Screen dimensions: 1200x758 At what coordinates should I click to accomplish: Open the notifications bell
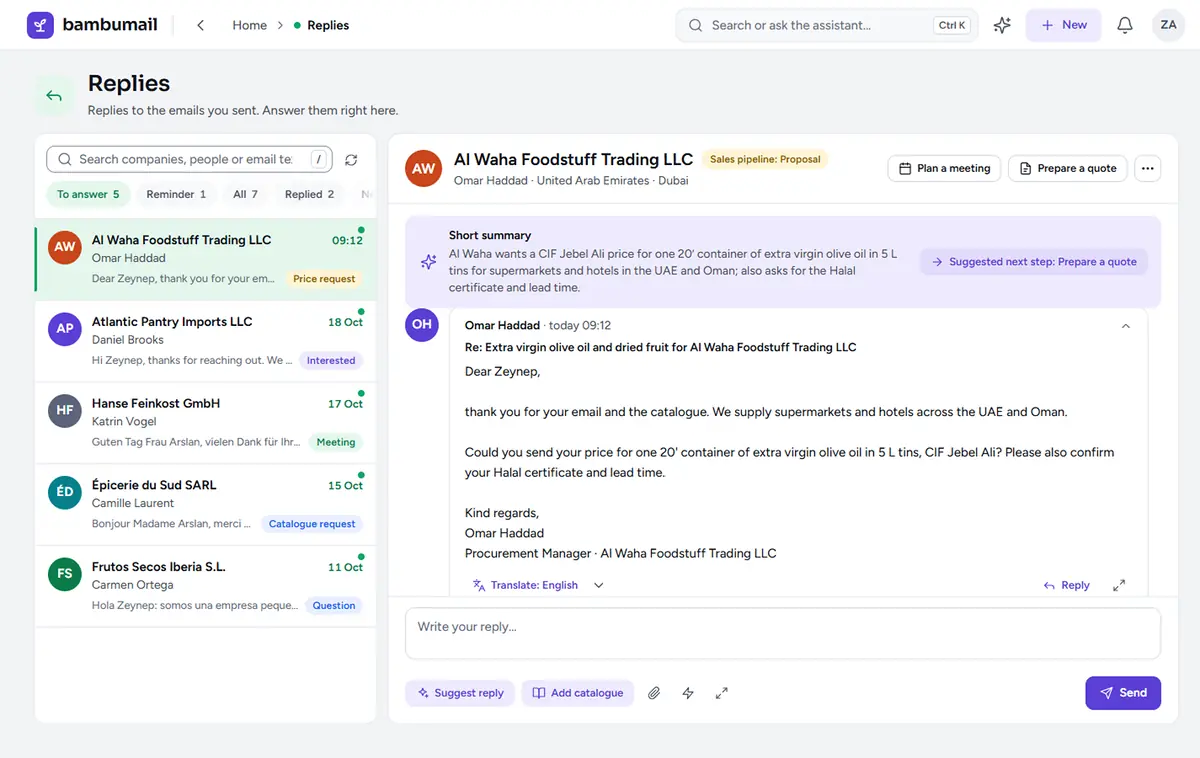1125,25
